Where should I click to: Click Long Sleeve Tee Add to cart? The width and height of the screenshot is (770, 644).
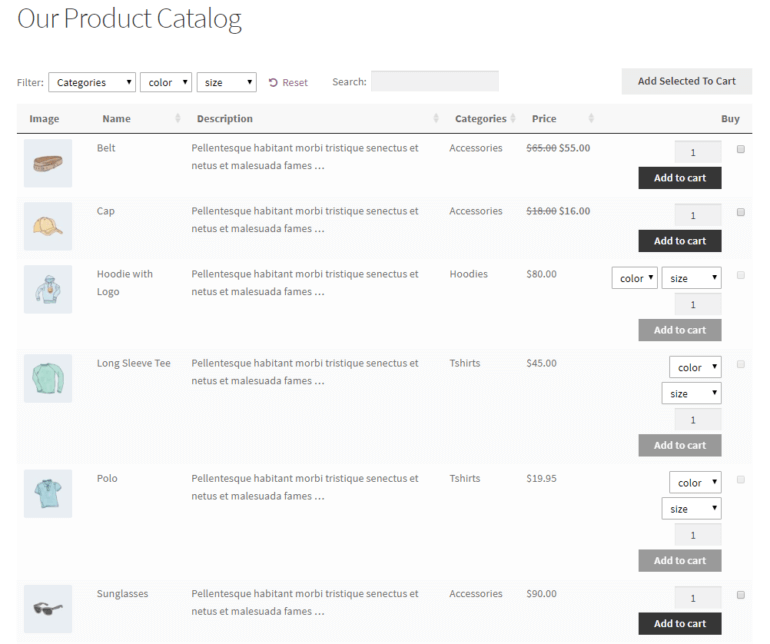tap(680, 445)
